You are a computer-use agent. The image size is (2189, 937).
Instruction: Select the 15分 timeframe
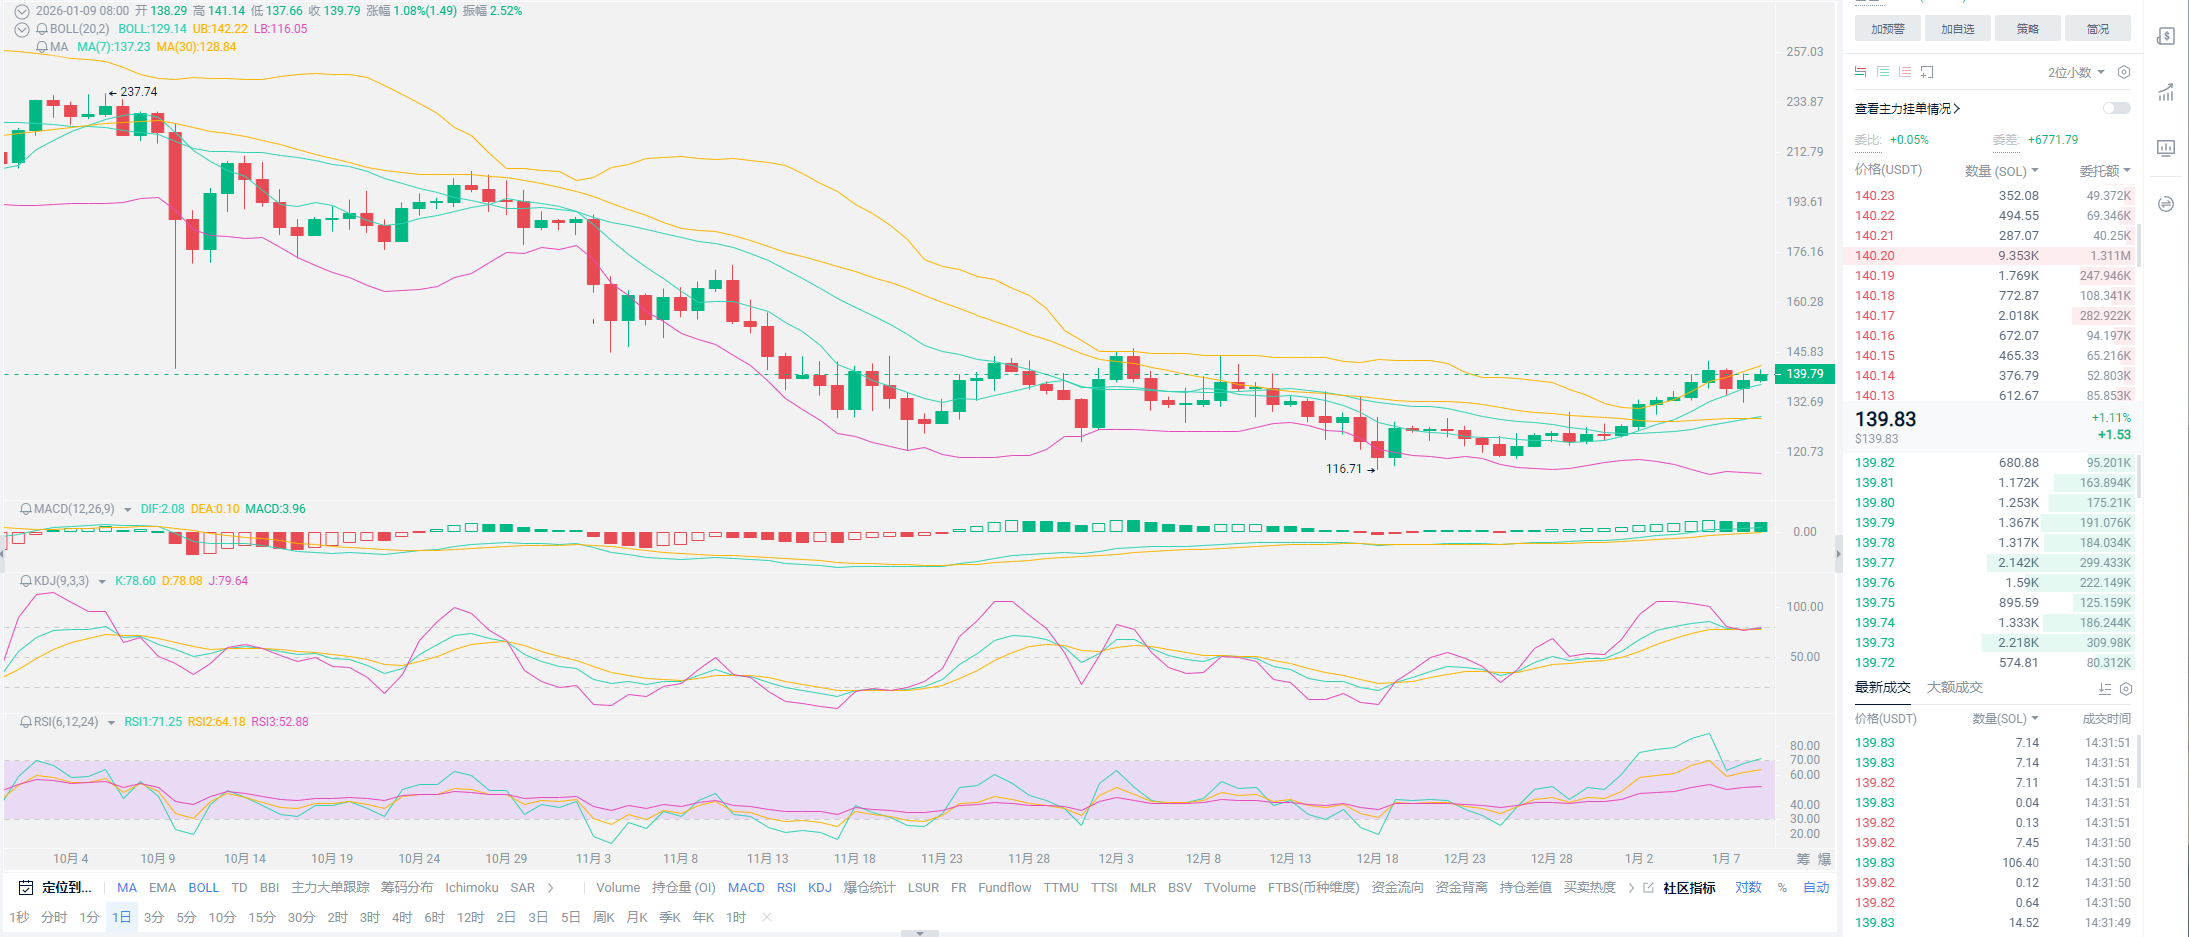pos(261,917)
